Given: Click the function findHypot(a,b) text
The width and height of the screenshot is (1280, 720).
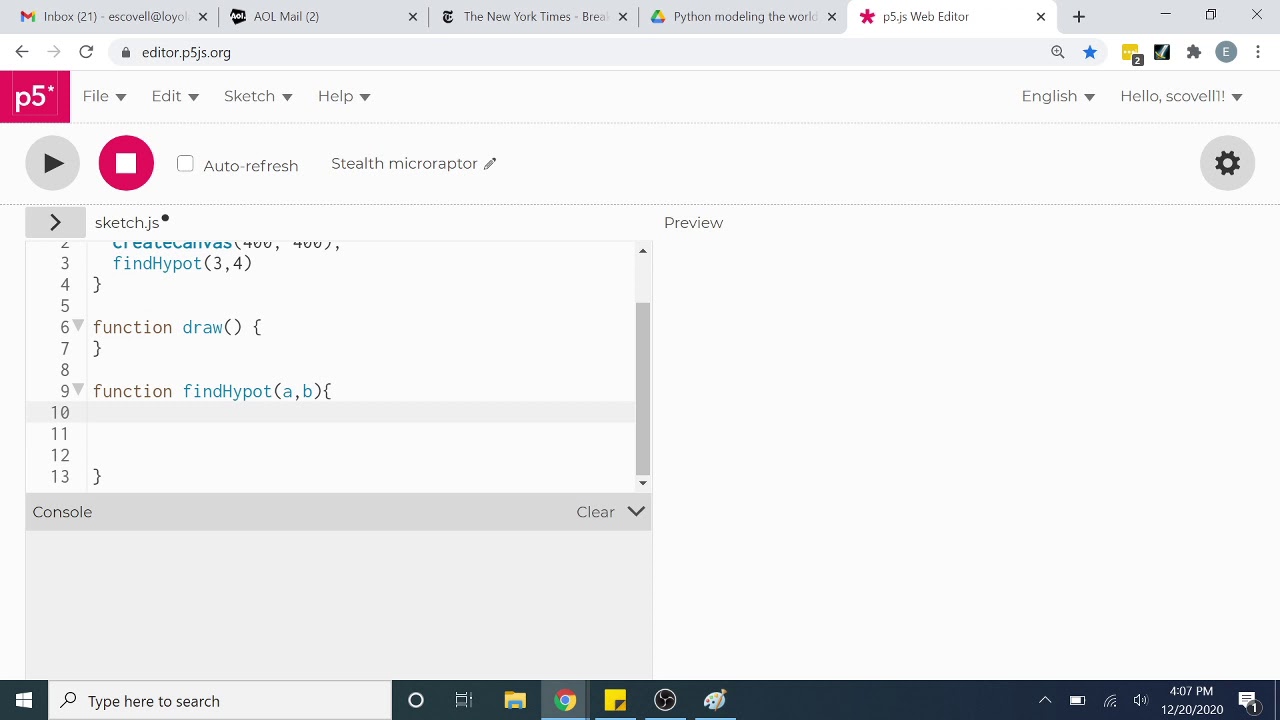Looking at the screenshot, I should point(207,391).
